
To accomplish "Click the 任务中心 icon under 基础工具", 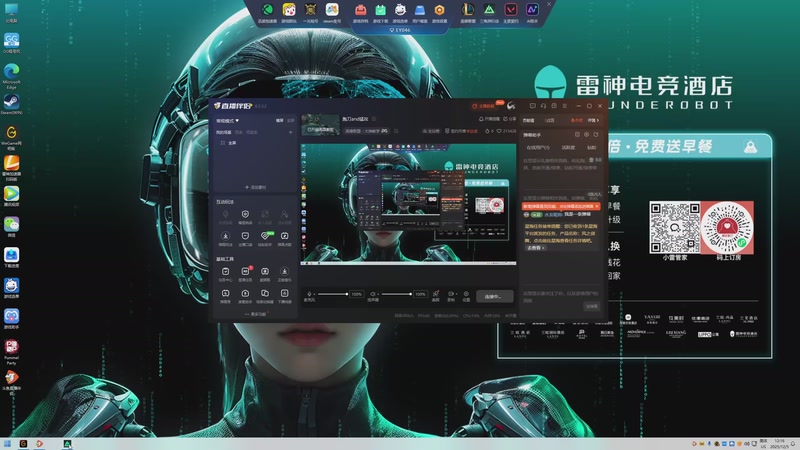I will point(226,271).
